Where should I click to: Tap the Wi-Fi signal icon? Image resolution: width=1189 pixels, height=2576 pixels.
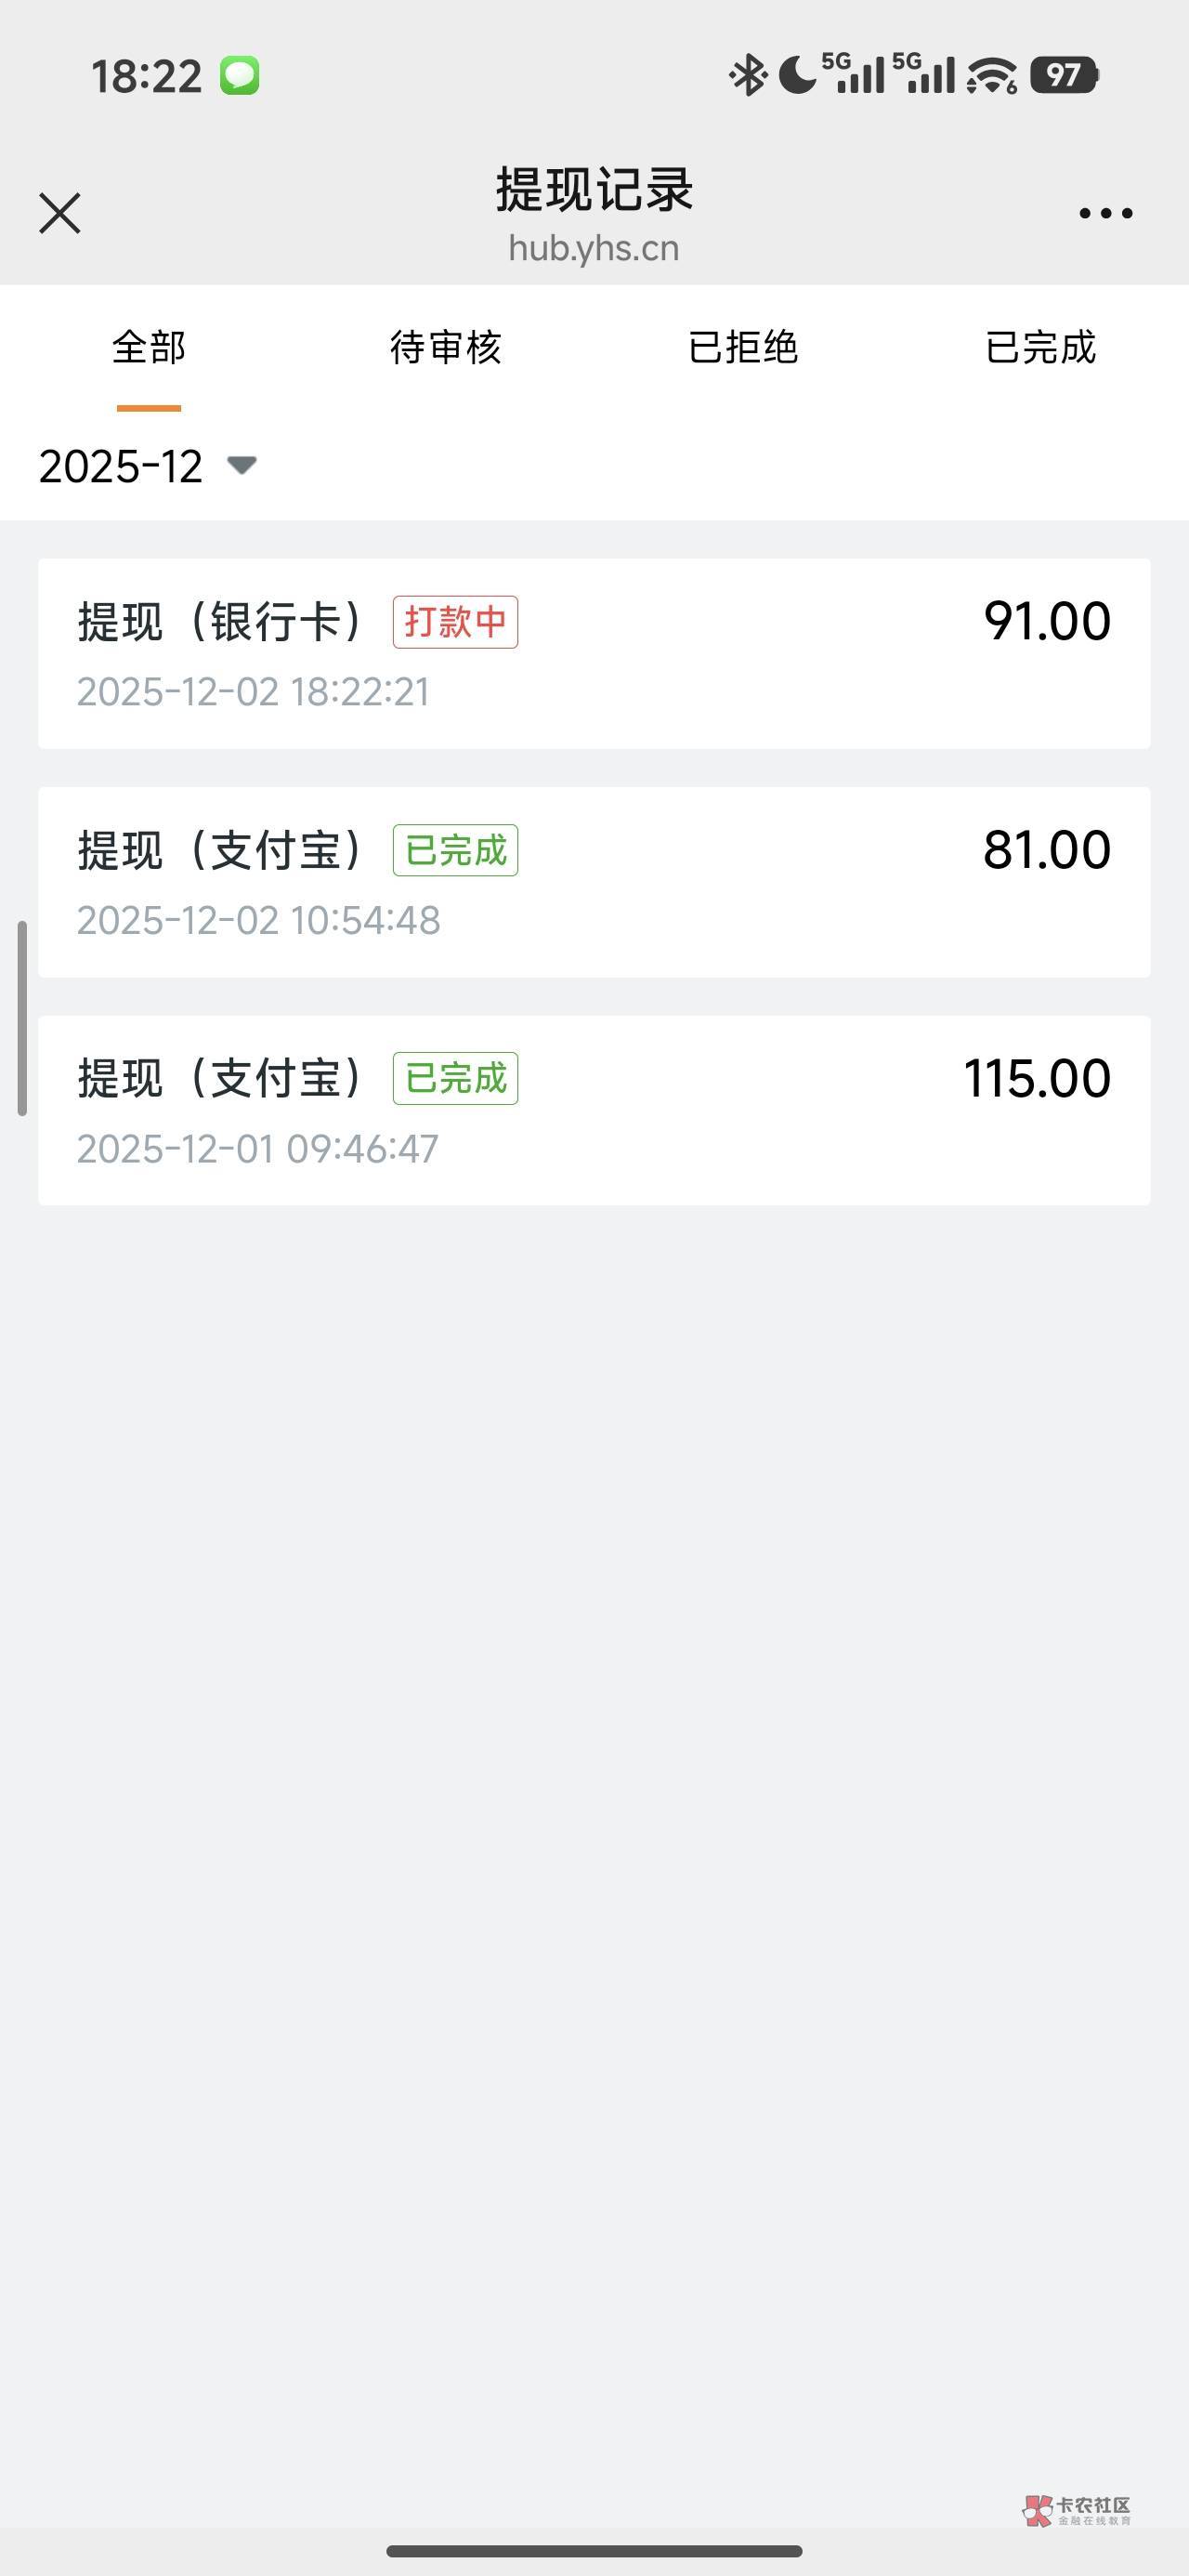[x=992, y=76]
